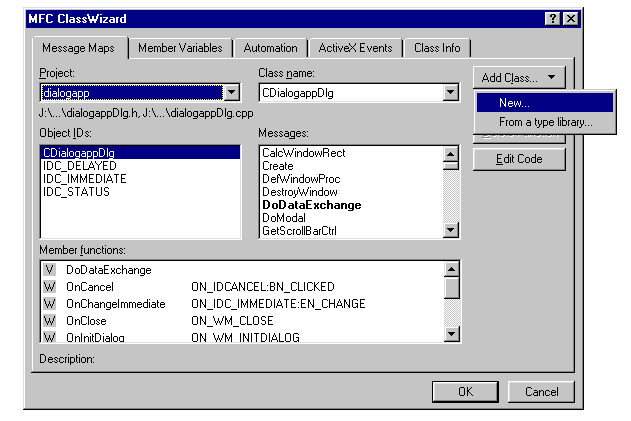Click Member functions scrollbar thumb
The height and width of the screenshot is (421, 631).
(452, 287)
